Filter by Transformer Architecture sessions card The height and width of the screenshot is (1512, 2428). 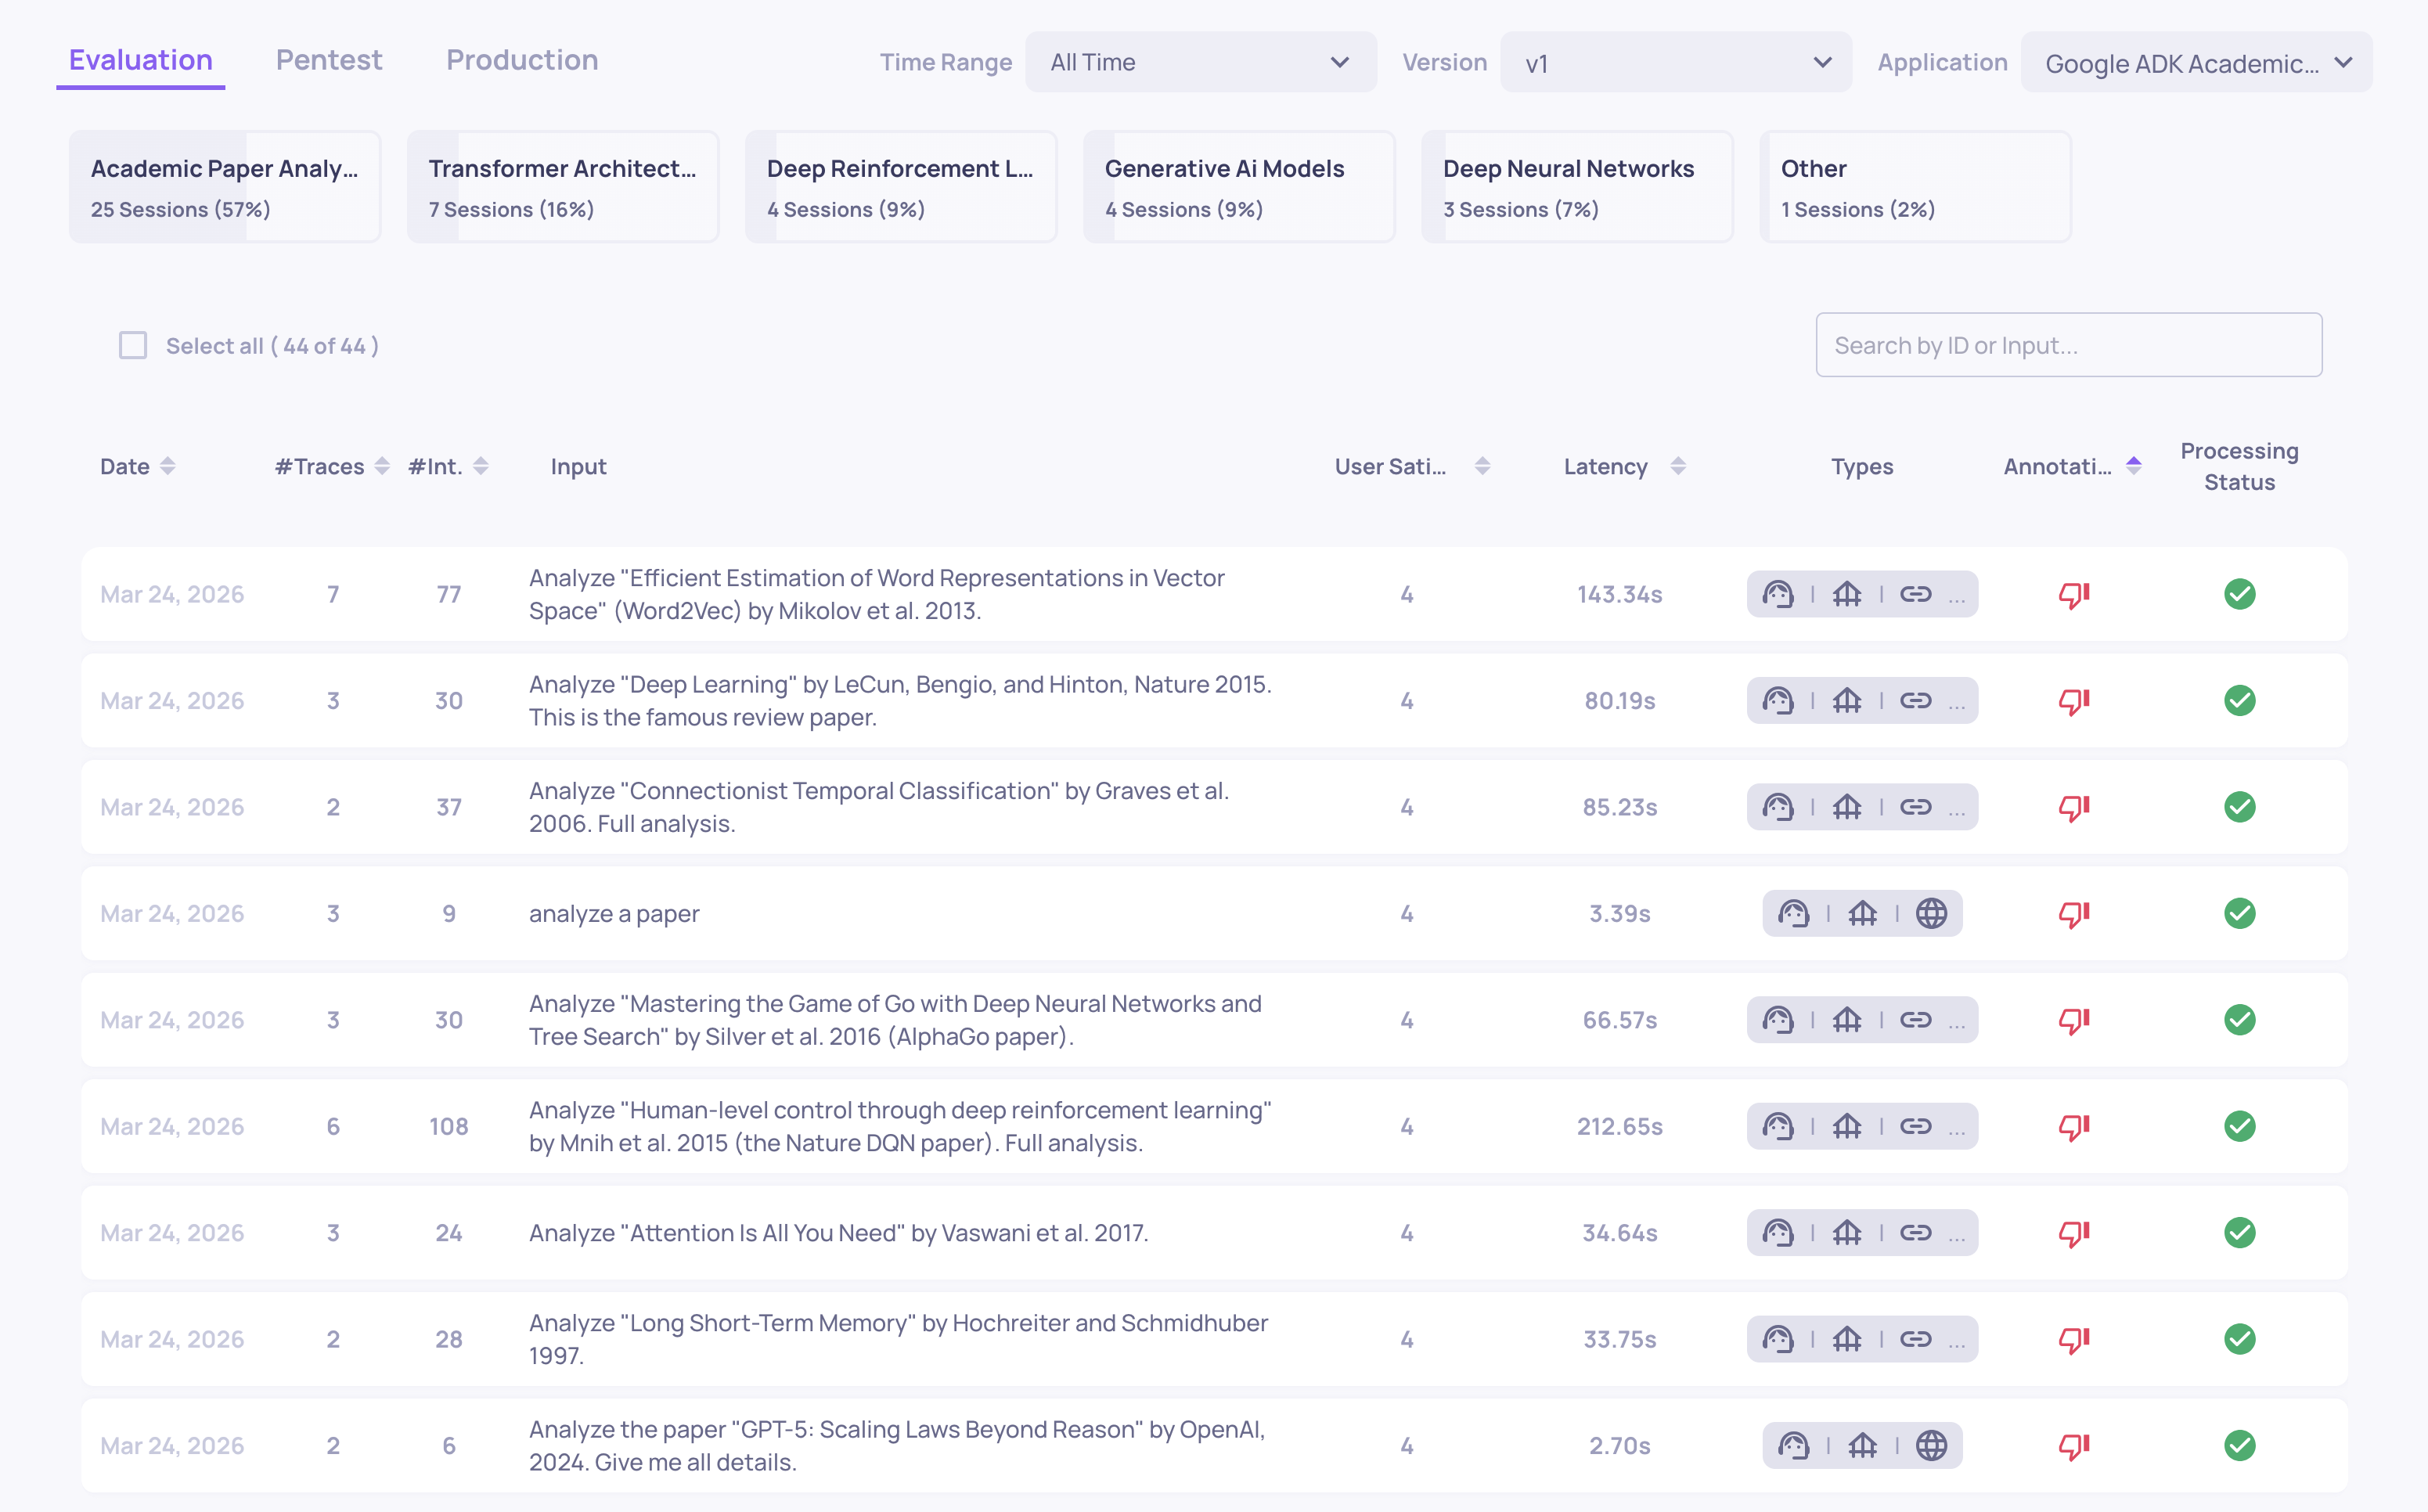pyautogui.click(x=562, y=187)
